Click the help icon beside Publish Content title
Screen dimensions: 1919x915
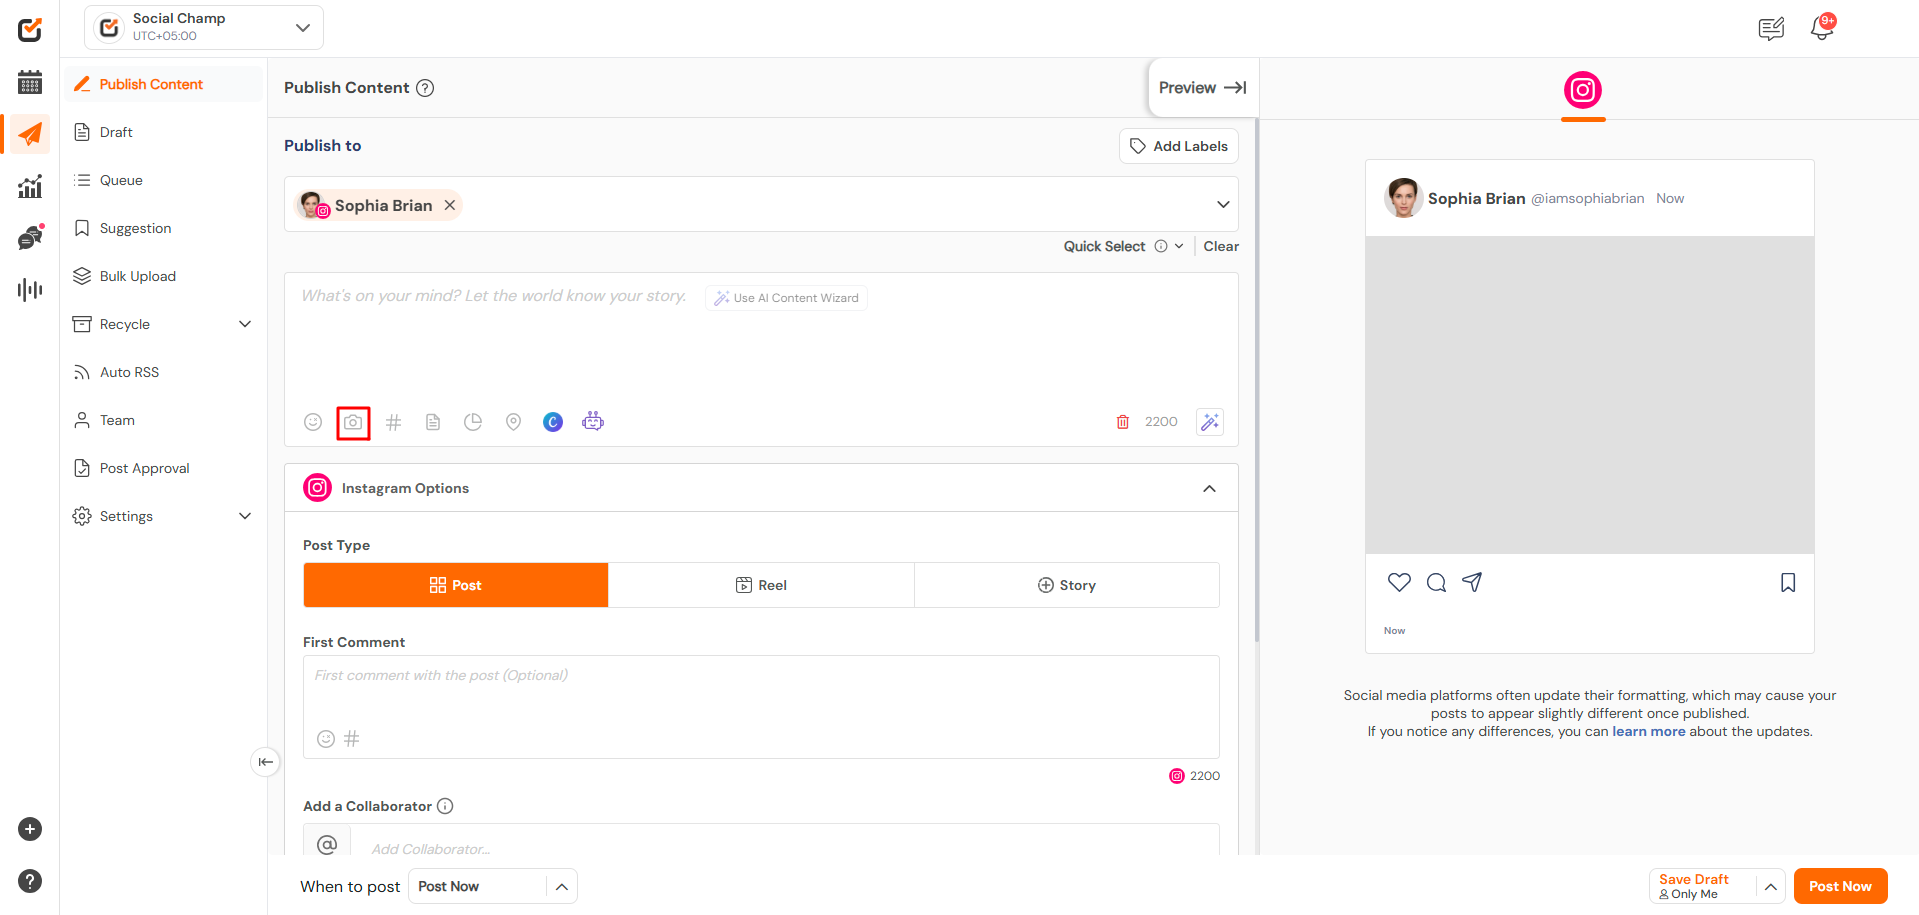coord(425,88)
